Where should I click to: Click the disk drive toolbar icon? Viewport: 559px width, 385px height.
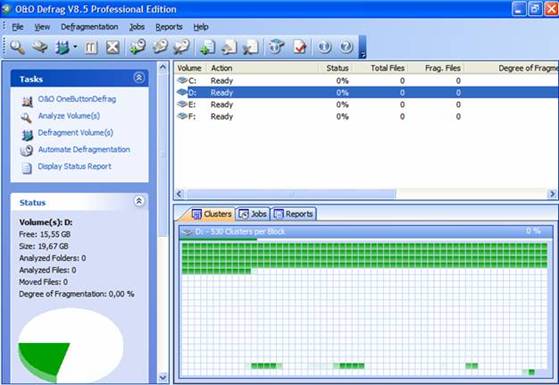pos(39,47)
